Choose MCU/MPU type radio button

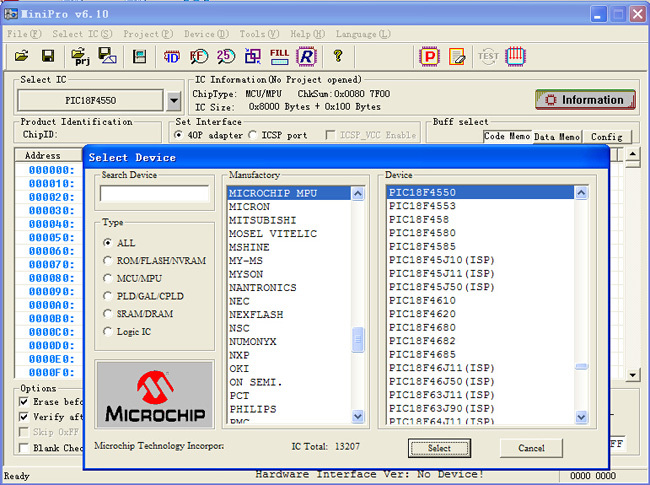[107, 278]
